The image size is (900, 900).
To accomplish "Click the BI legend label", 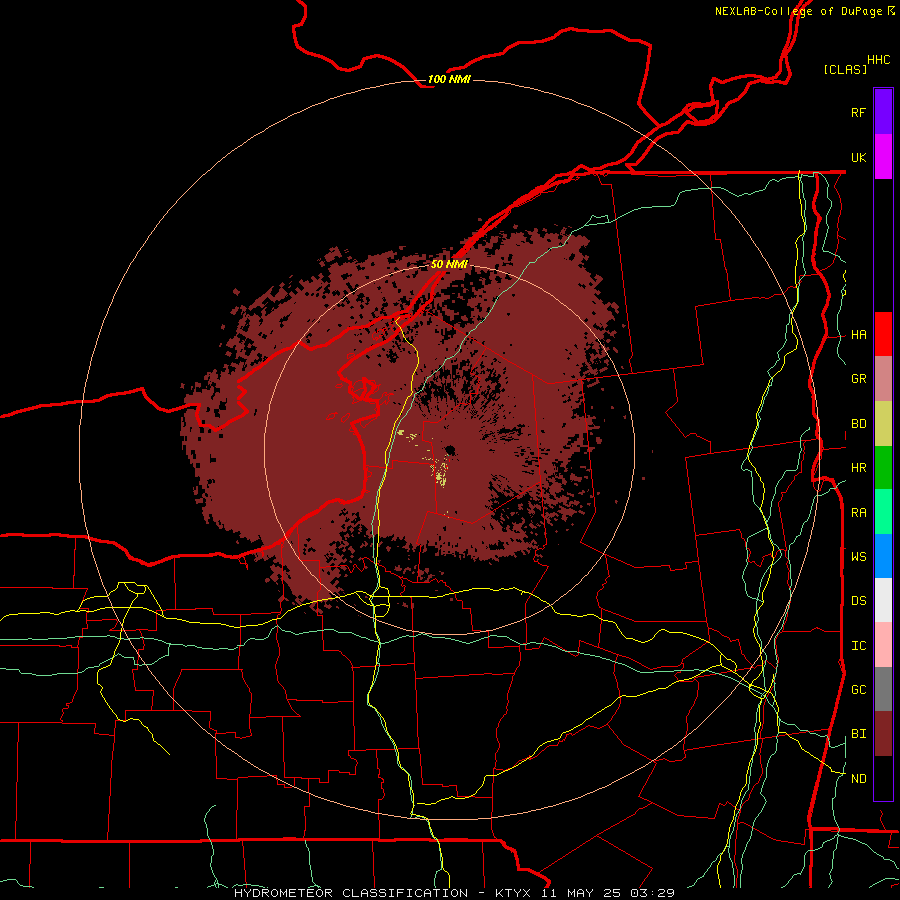I will point(858,734).
